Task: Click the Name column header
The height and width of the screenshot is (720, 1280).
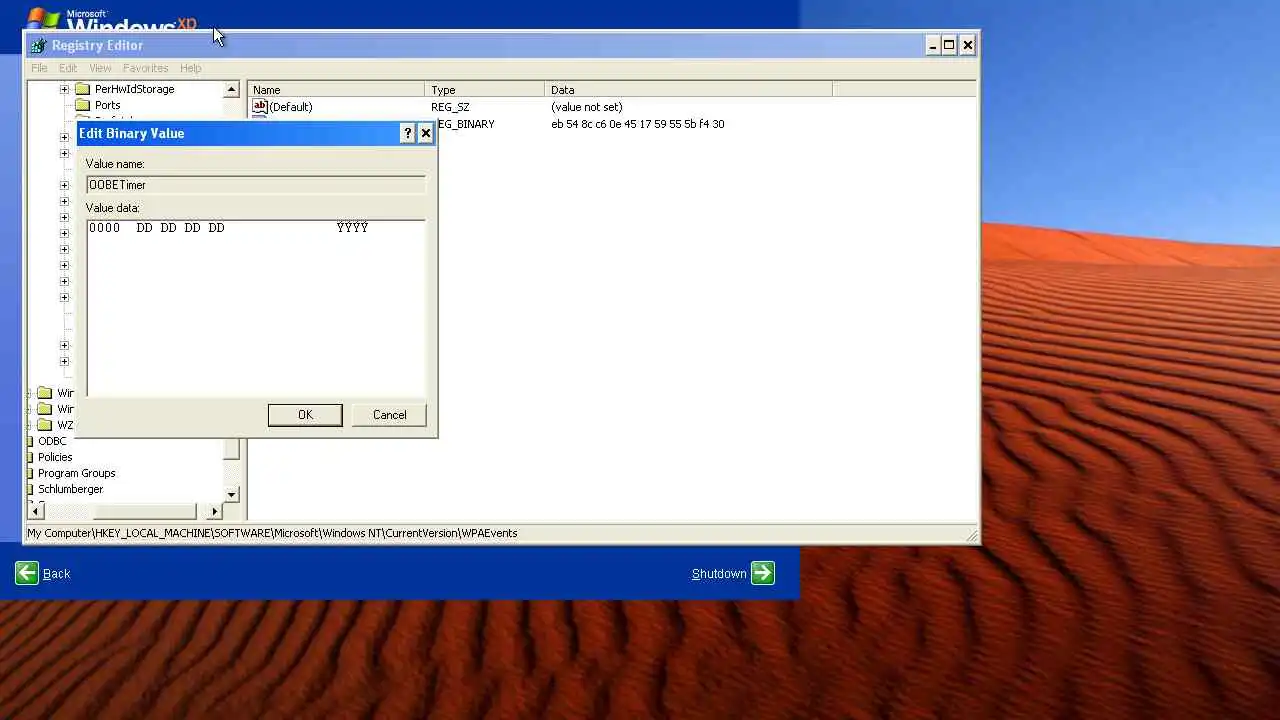Action: [x=336, y=90]
